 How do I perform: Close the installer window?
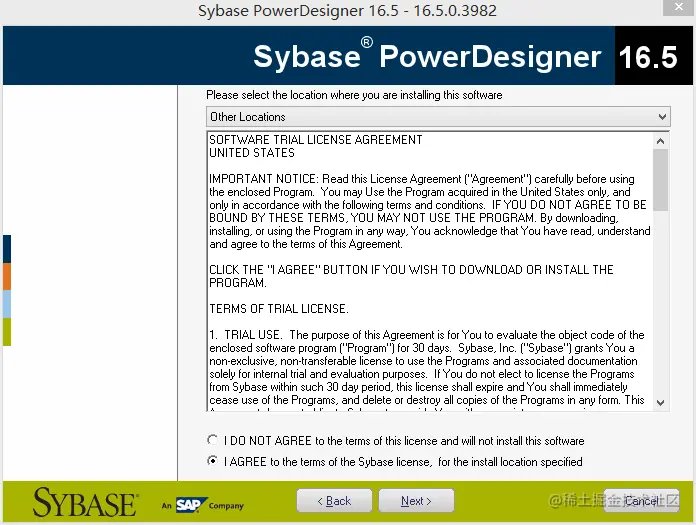pos(679,7)
